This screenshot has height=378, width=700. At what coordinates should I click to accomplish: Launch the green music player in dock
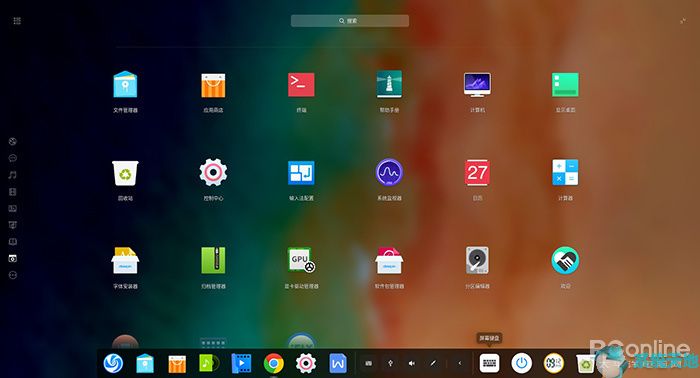(209, 363)
